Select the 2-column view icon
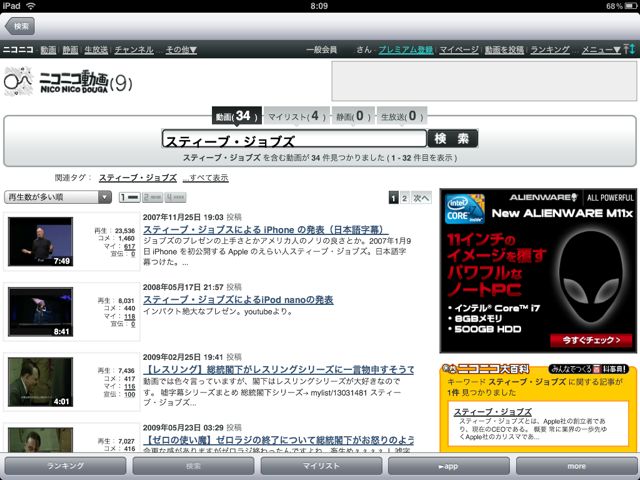Viewport: 640px width, 480px height. (152, 198)
